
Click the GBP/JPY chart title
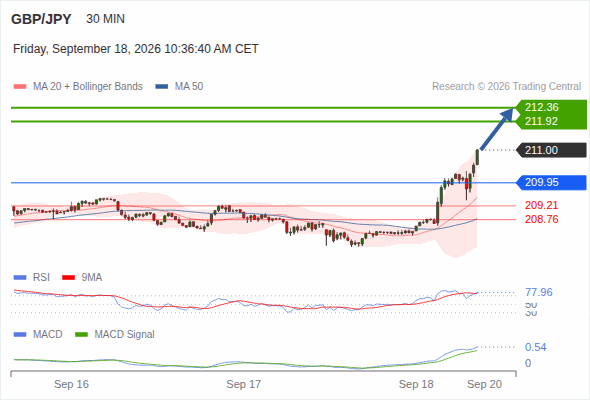click(x=41, y=19)
